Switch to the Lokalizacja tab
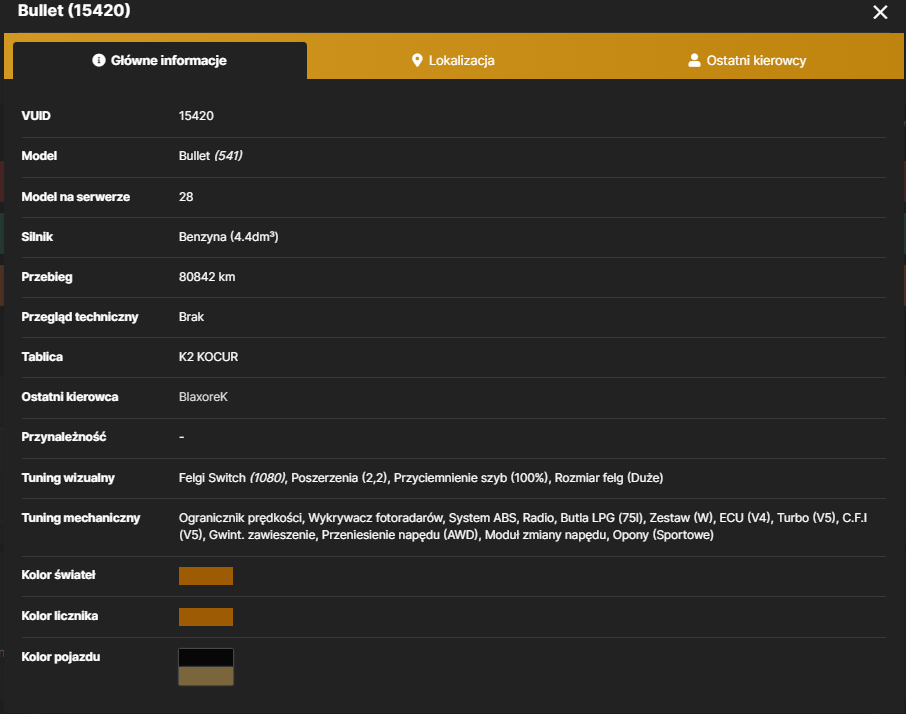The height and width of the screenshot is (714, 906). [x=453, y=60]
